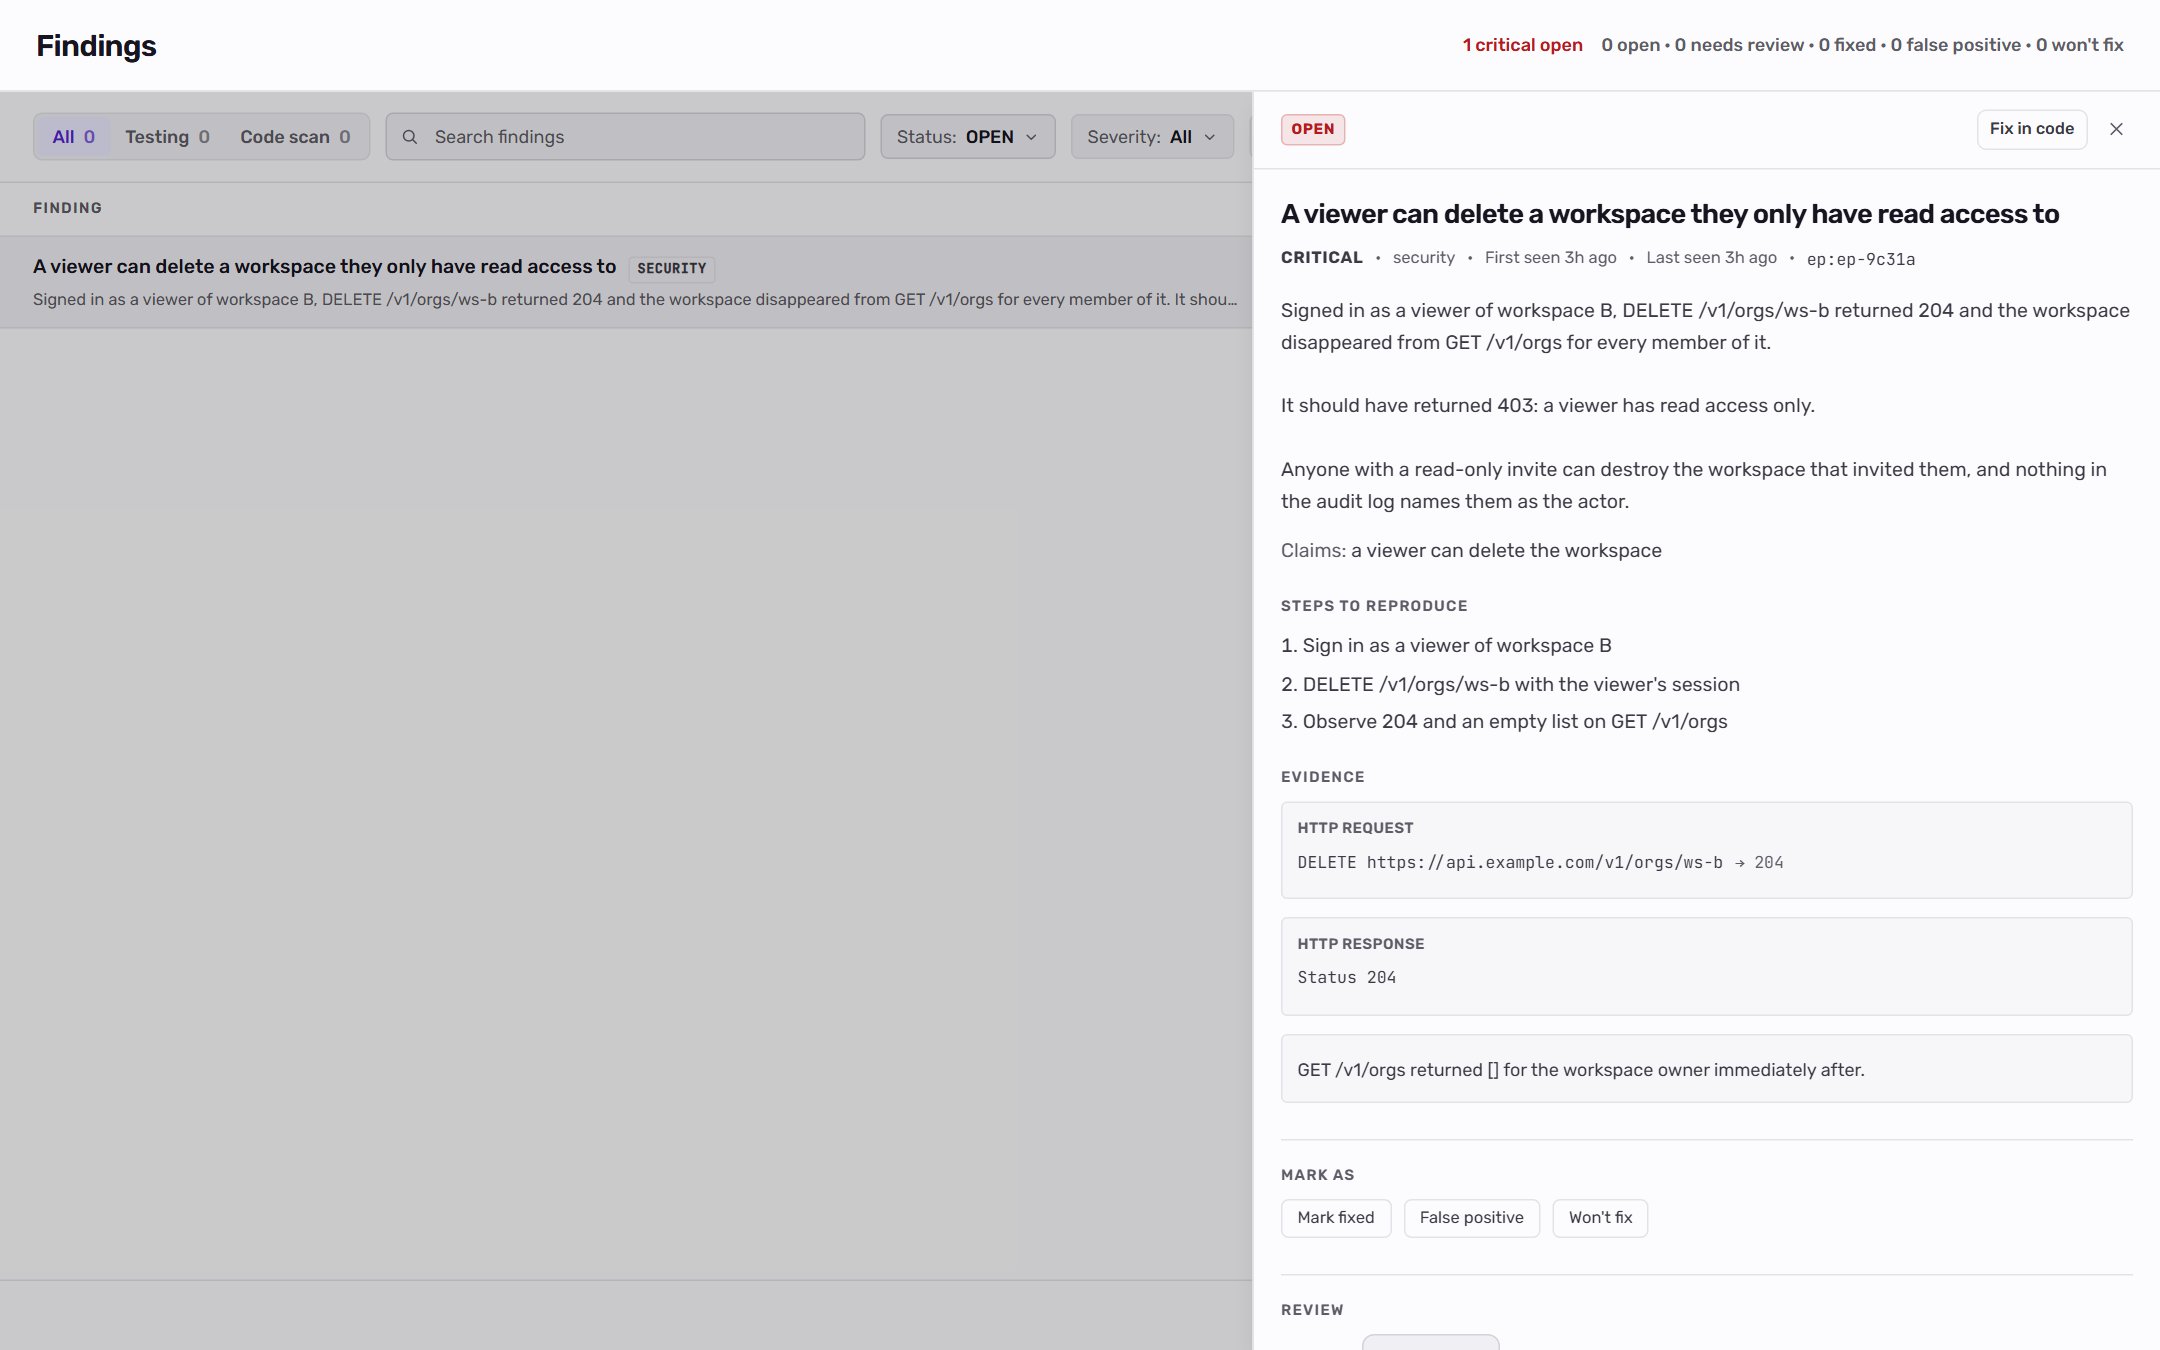Open the Severity: All dropdown
This screenshot has width=2160, height=1350.
(1152, 137)
